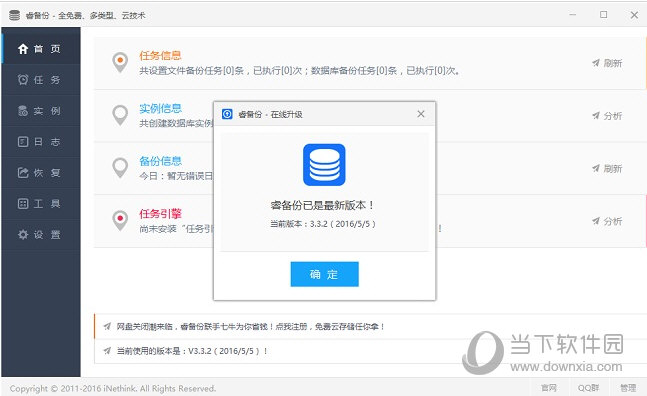Click the 当前版本：3.3.2 text in dialog
This screenshot has width=647, height=396.
[323, 224]
